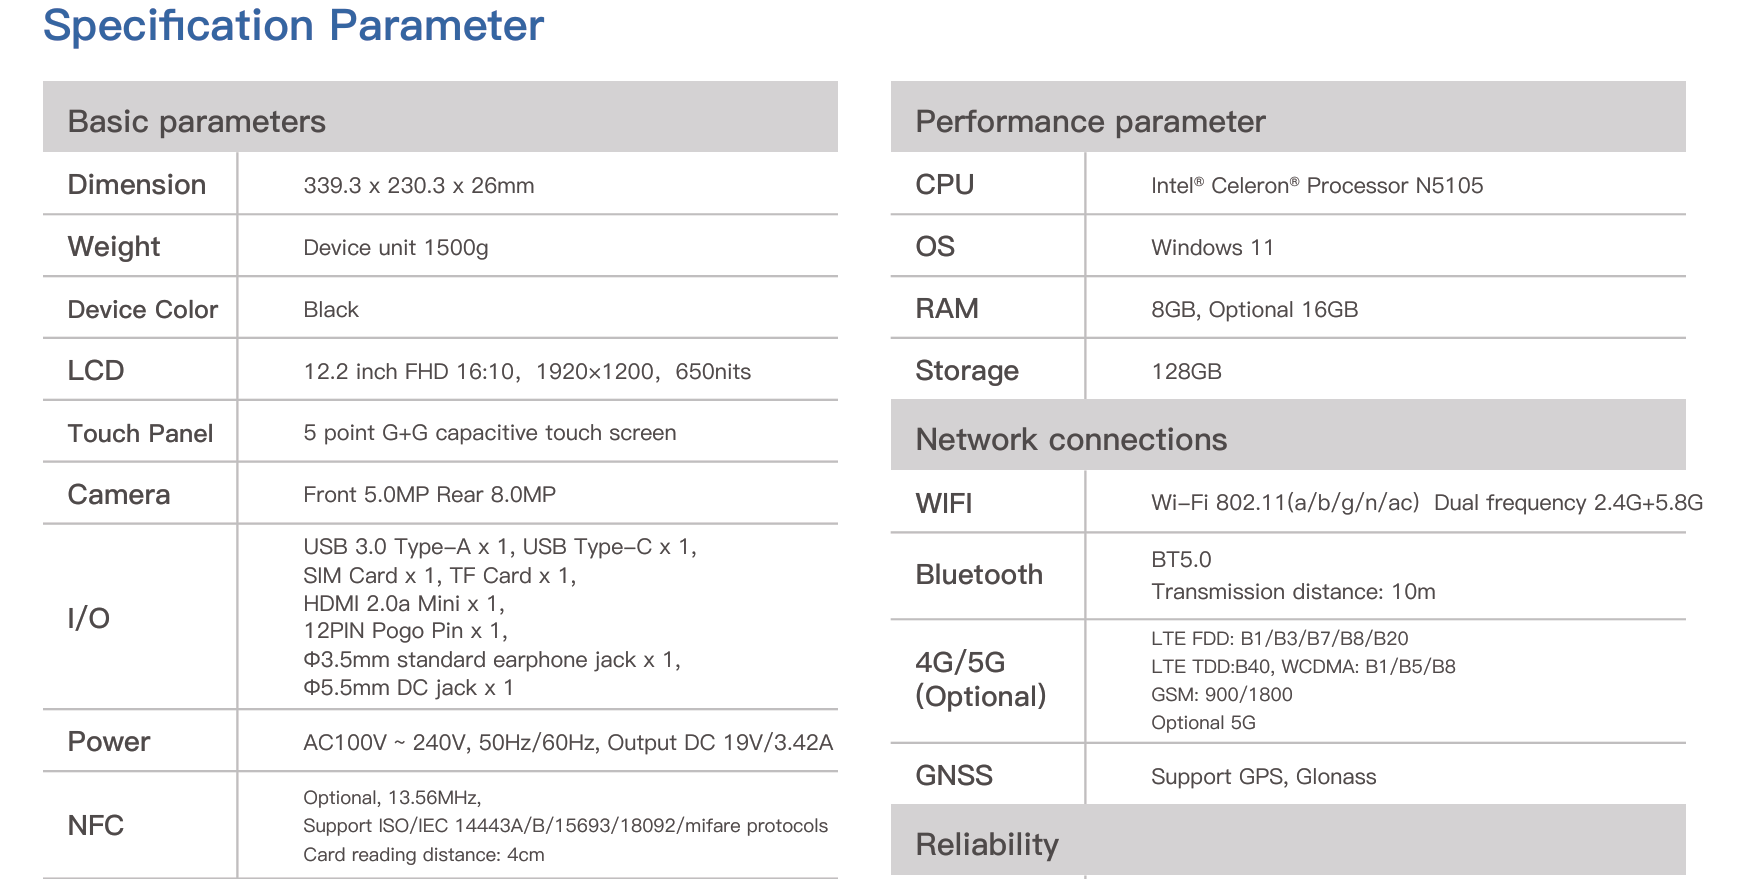Select the Windows 11 OS value

[x=1212, y=248]
